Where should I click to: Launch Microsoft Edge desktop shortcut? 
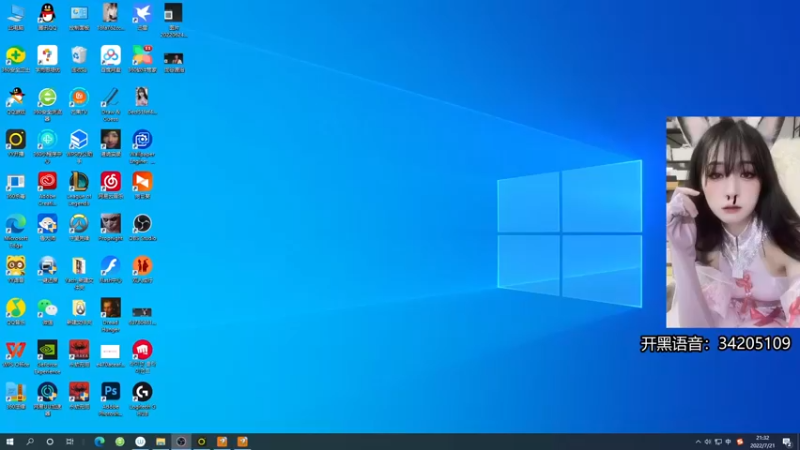click(x=16, y=231)
